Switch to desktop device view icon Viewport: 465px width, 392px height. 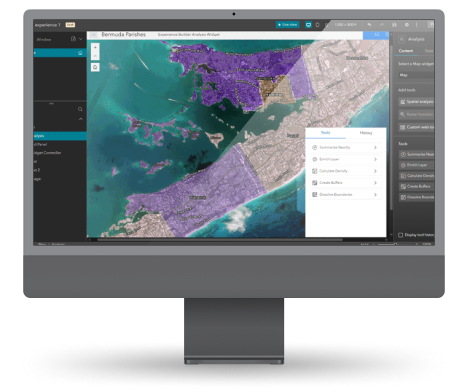[308, 25]
